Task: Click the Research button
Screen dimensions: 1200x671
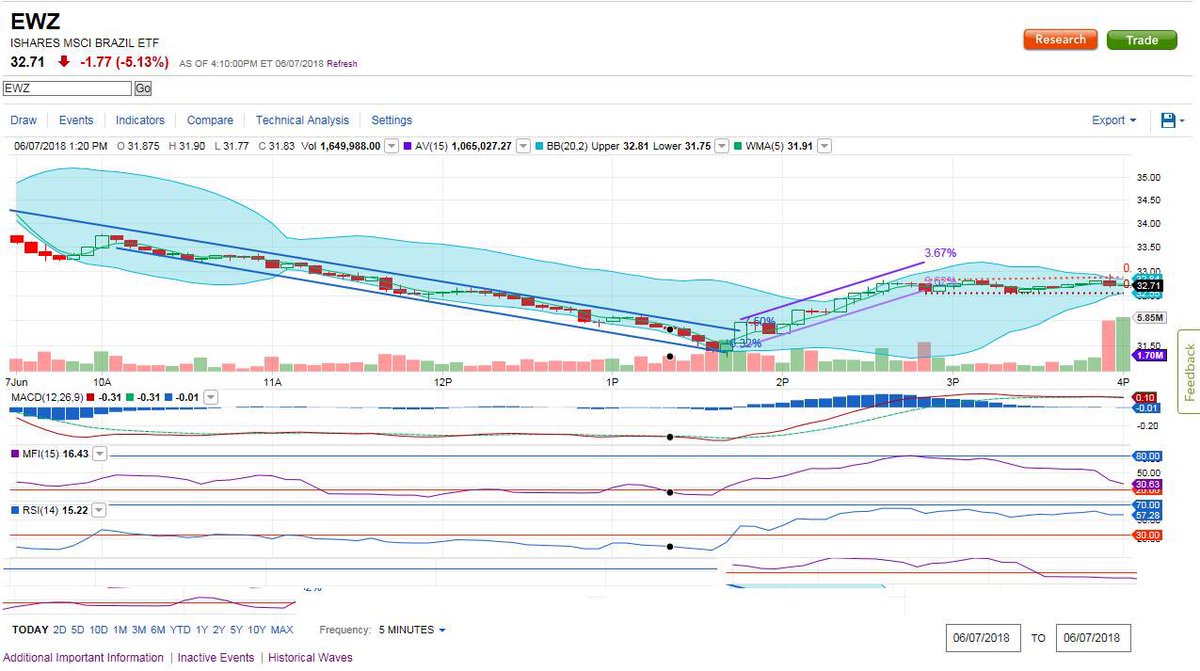Action: pos(1060,40)
